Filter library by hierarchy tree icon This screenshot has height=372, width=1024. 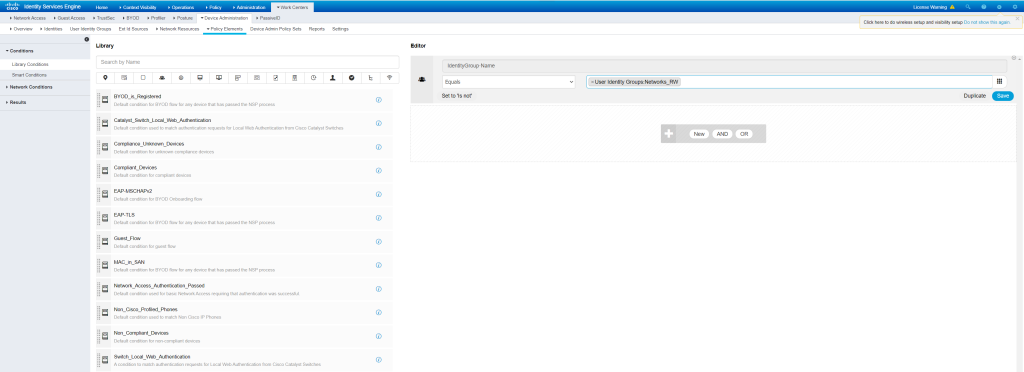[x=371, y=78]
